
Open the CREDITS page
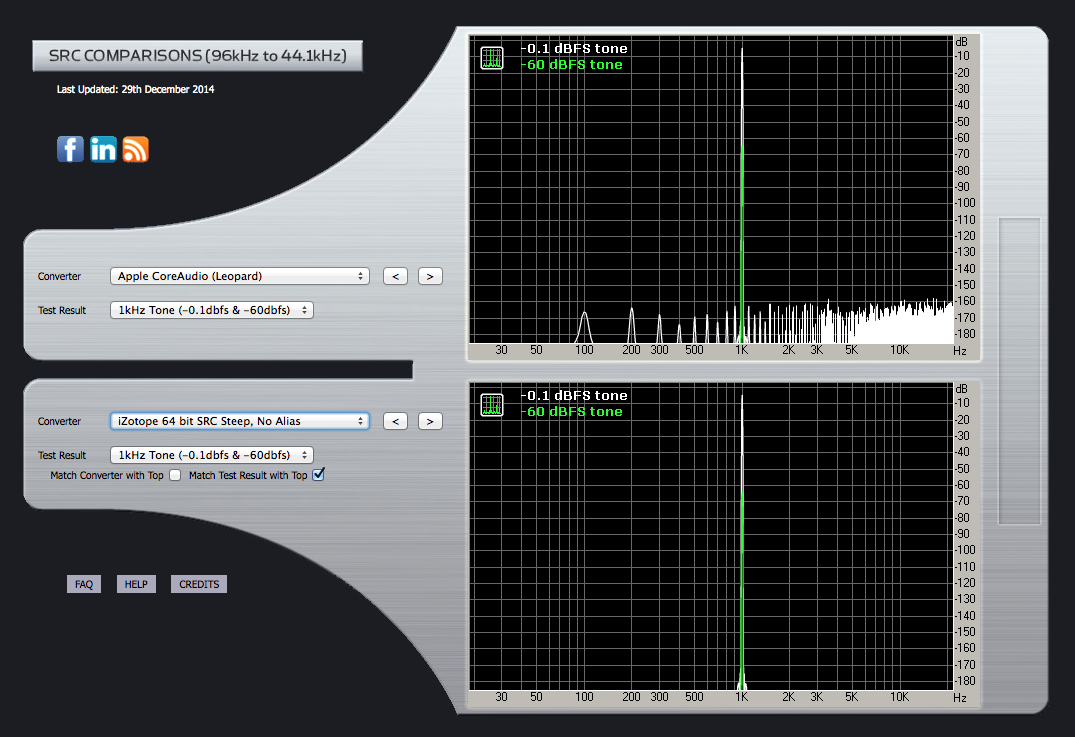(199, 584)
